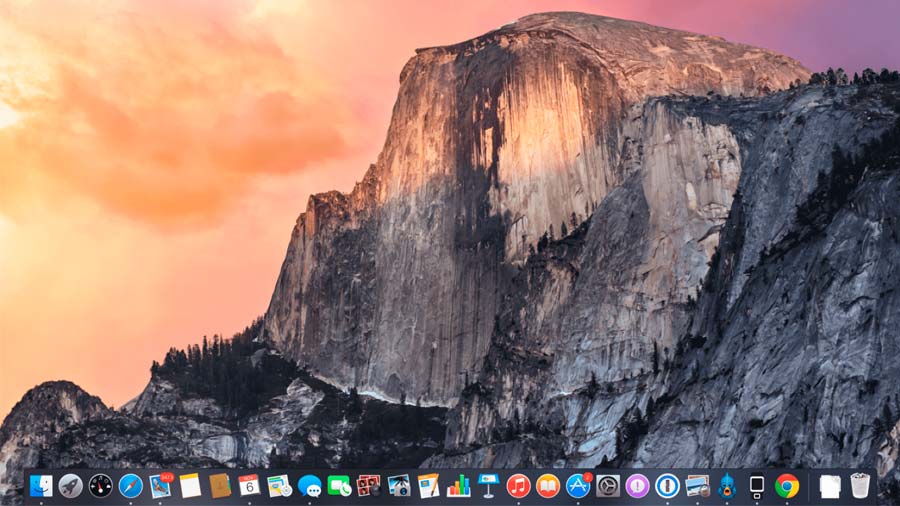The image size is (900, 506).
Task: Open Finder from the Dock
Action: (41, 486)
